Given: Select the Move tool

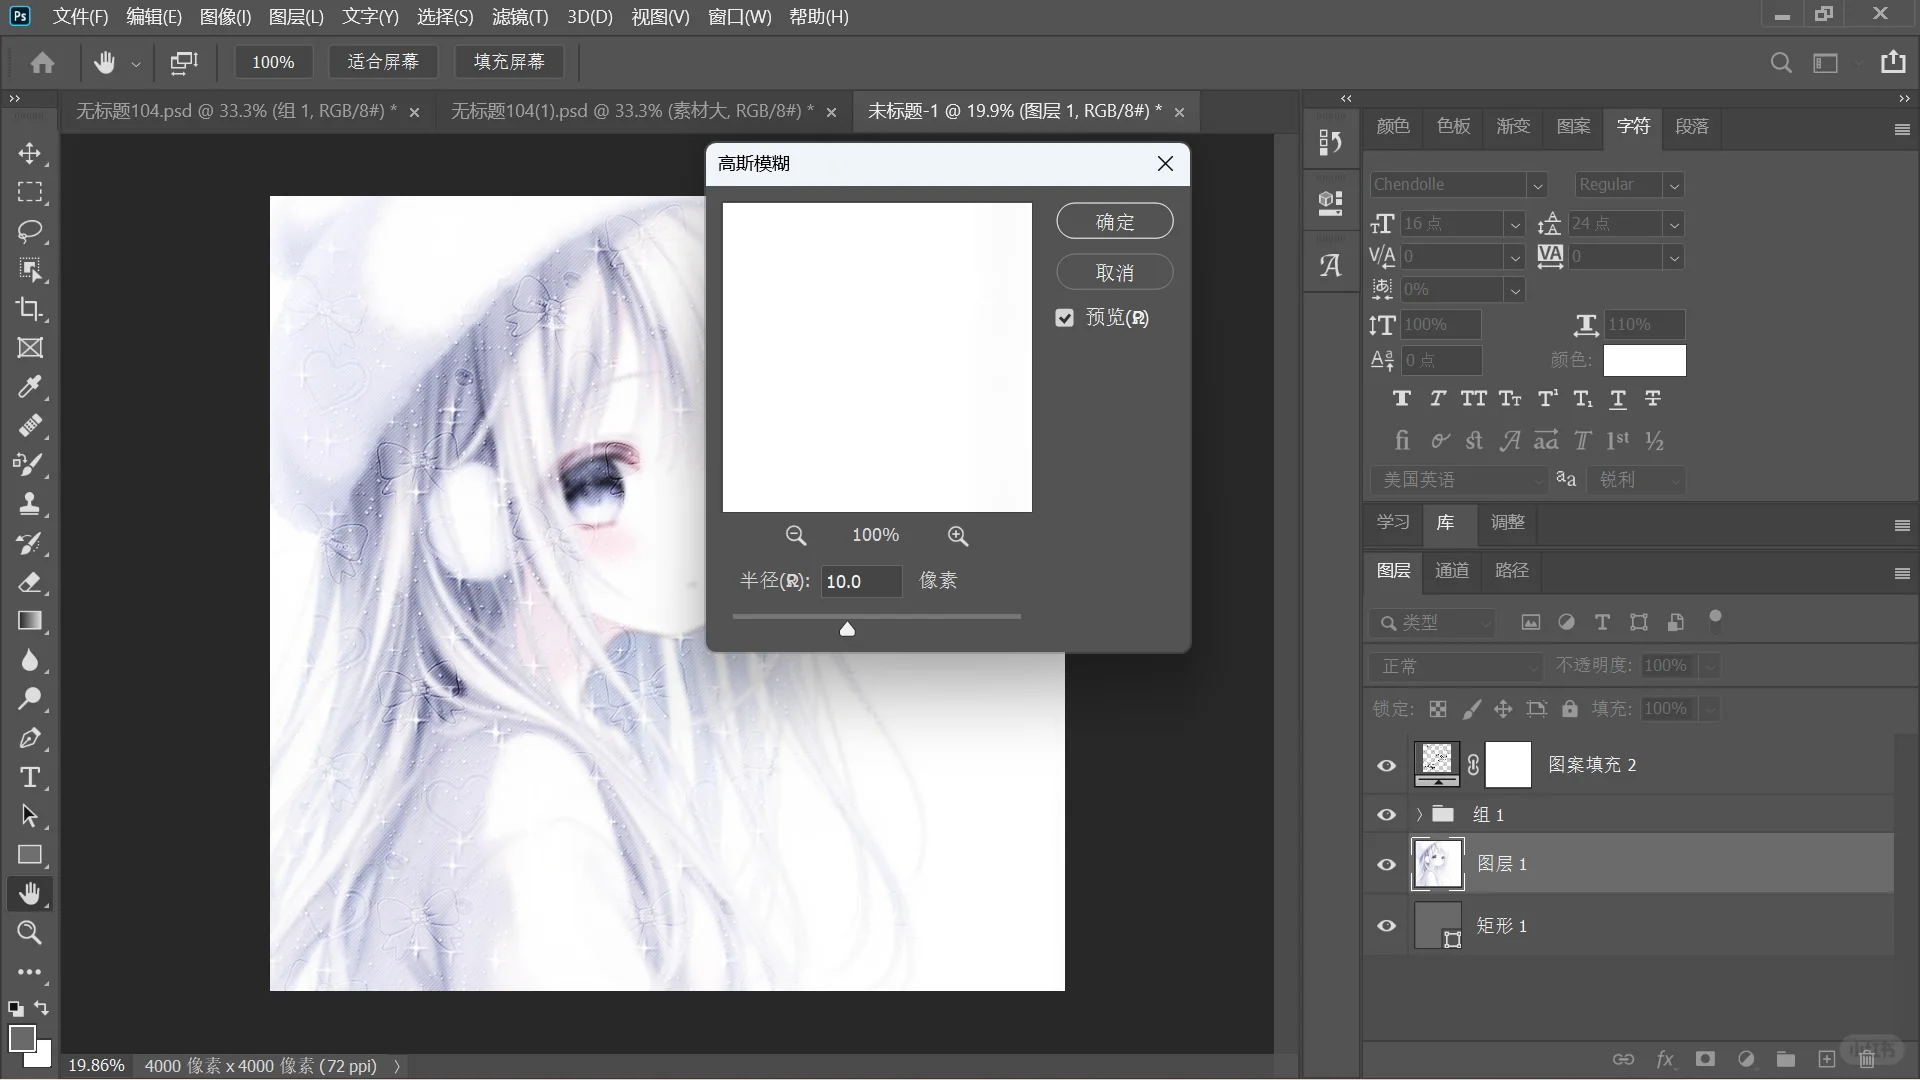Looking at the screenshot, I should tap(30, 153).
